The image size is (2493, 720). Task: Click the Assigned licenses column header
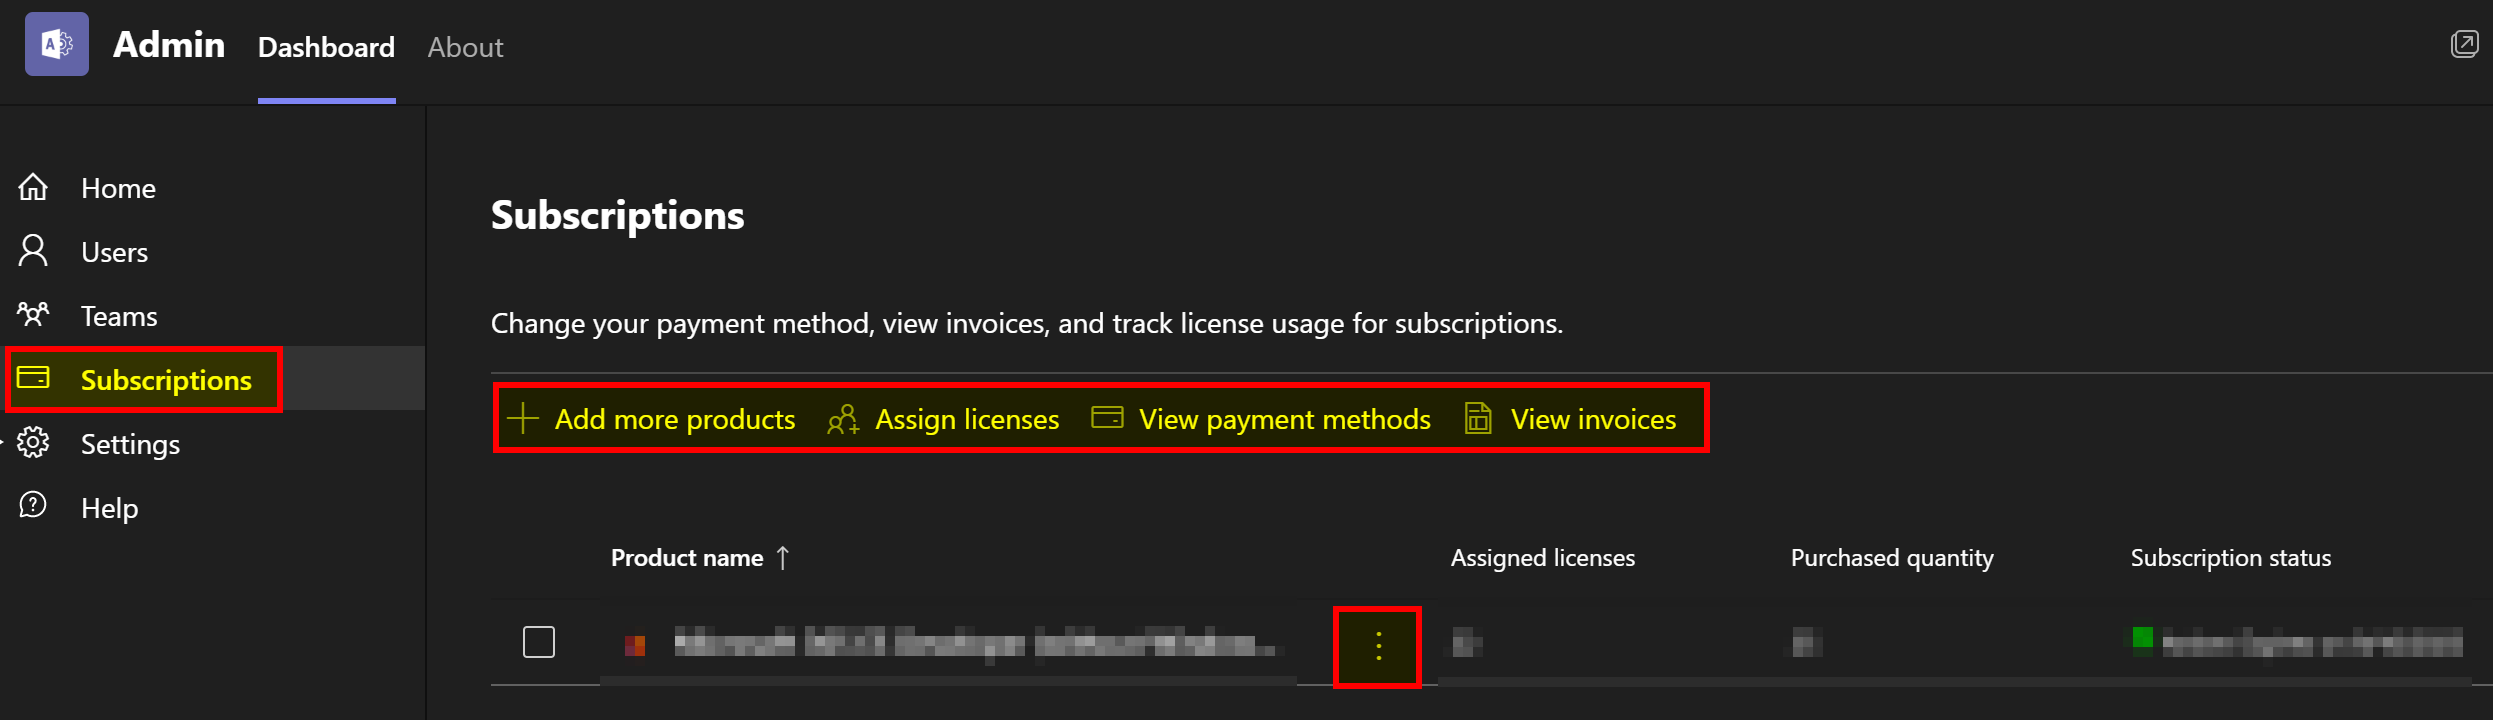[1542, 558]
